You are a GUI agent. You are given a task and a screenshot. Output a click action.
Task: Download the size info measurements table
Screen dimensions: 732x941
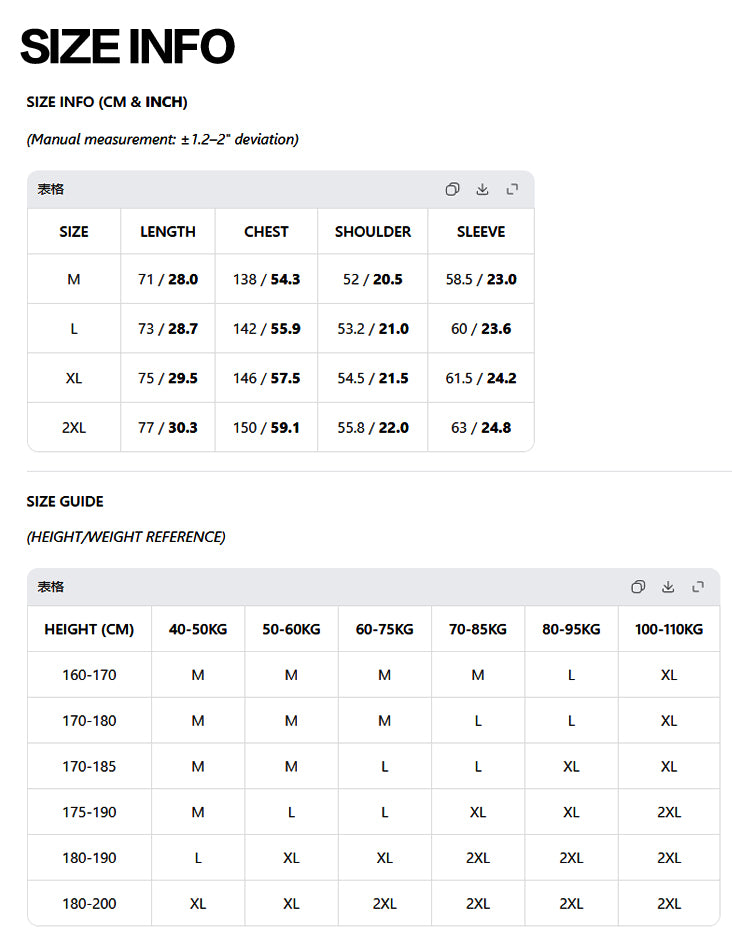coord(482,189)
